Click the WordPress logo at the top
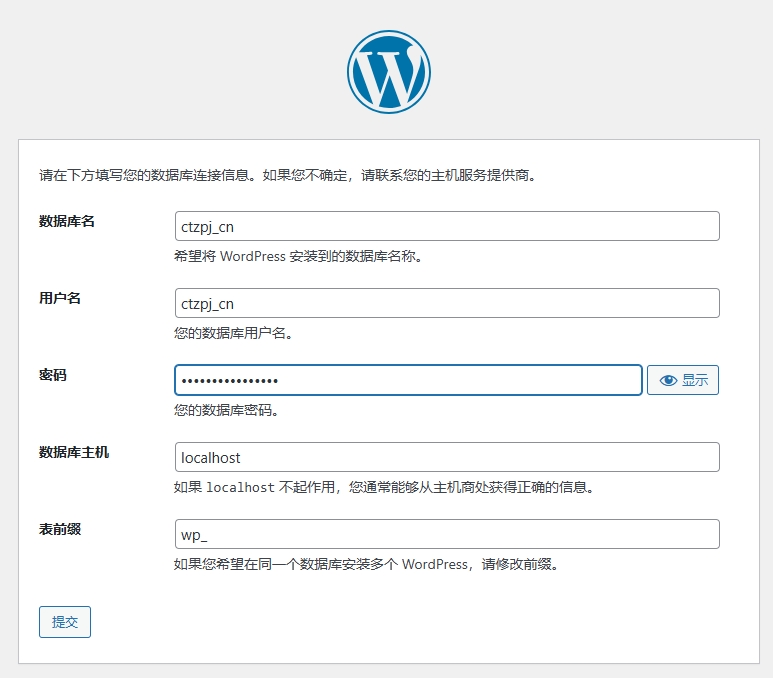Viewport: 773px width, 678px height. pyautogui.click(x=388, y=72)
